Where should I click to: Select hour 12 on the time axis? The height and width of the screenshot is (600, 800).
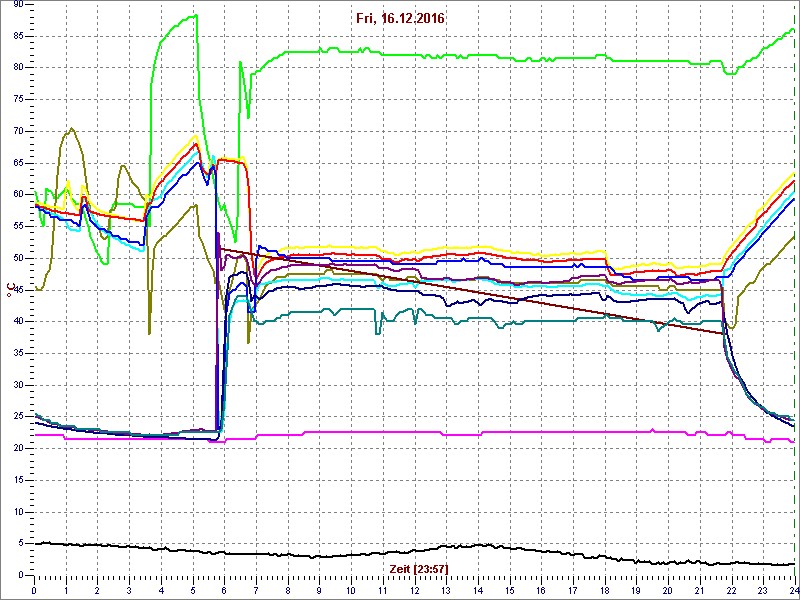coord(414,590)
